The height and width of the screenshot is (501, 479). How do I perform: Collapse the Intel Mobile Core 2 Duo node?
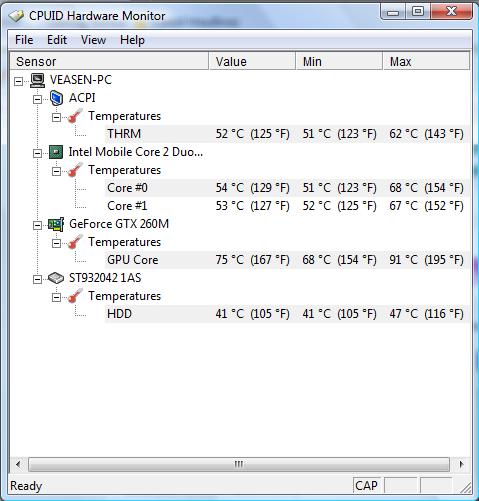[x=37, y=153]
